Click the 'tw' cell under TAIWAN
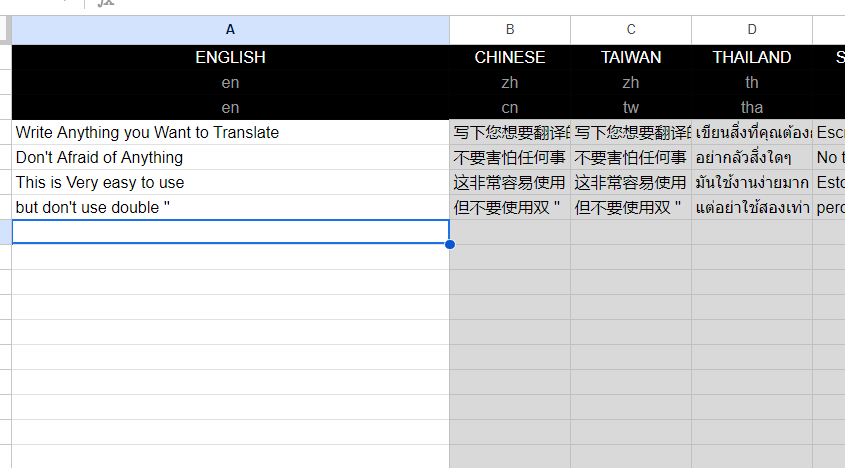 pyautogui.click(x=631, y=108)
